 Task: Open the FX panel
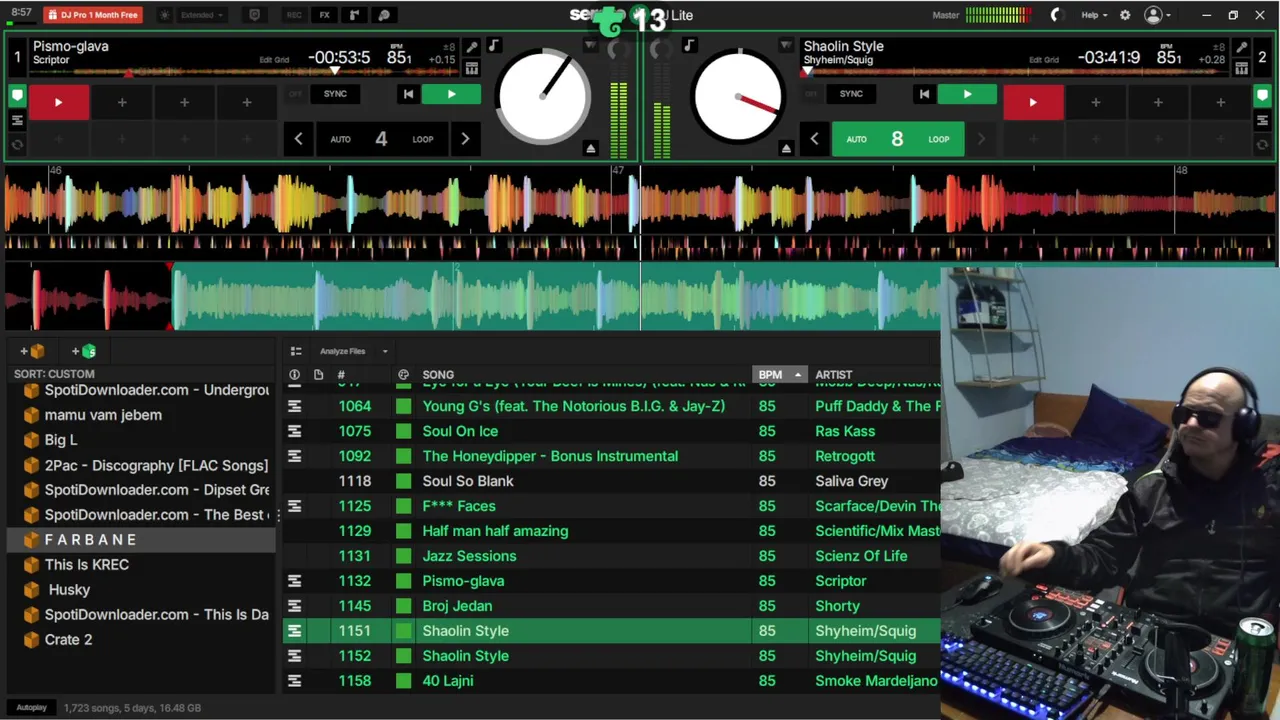point(324,15)
